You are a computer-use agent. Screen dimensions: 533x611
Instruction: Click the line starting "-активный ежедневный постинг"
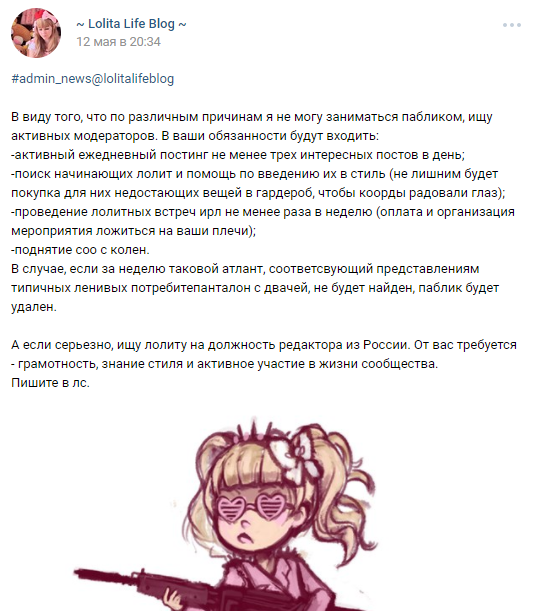coord(238,155)
